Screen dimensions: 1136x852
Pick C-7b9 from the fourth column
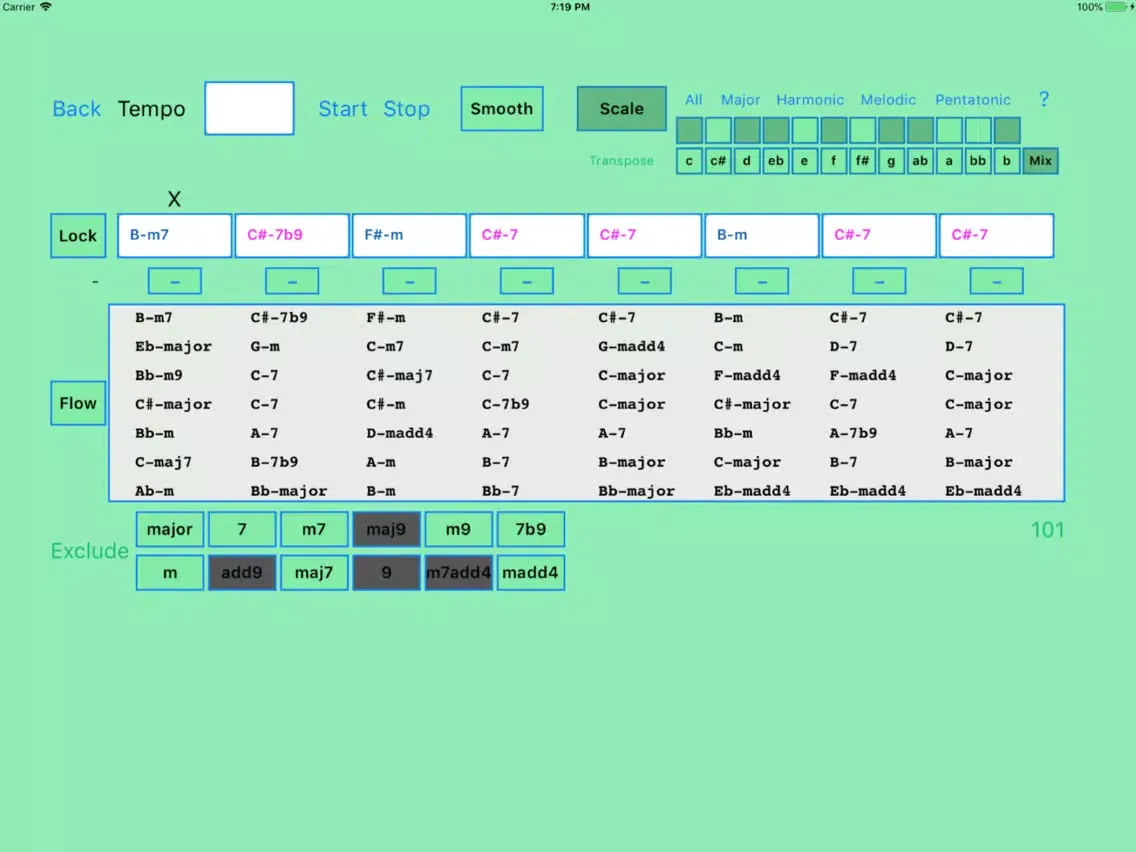coord(506,404)
